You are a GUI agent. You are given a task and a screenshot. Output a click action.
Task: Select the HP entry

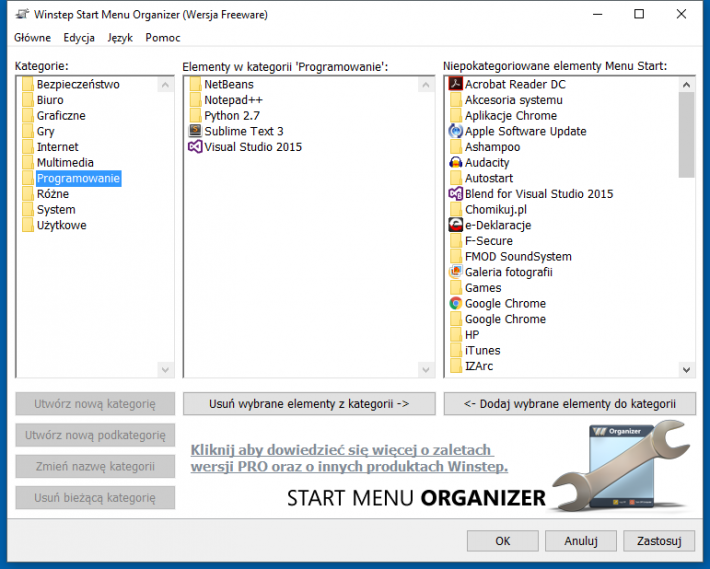pyautogui.click(x=472, y=335)
